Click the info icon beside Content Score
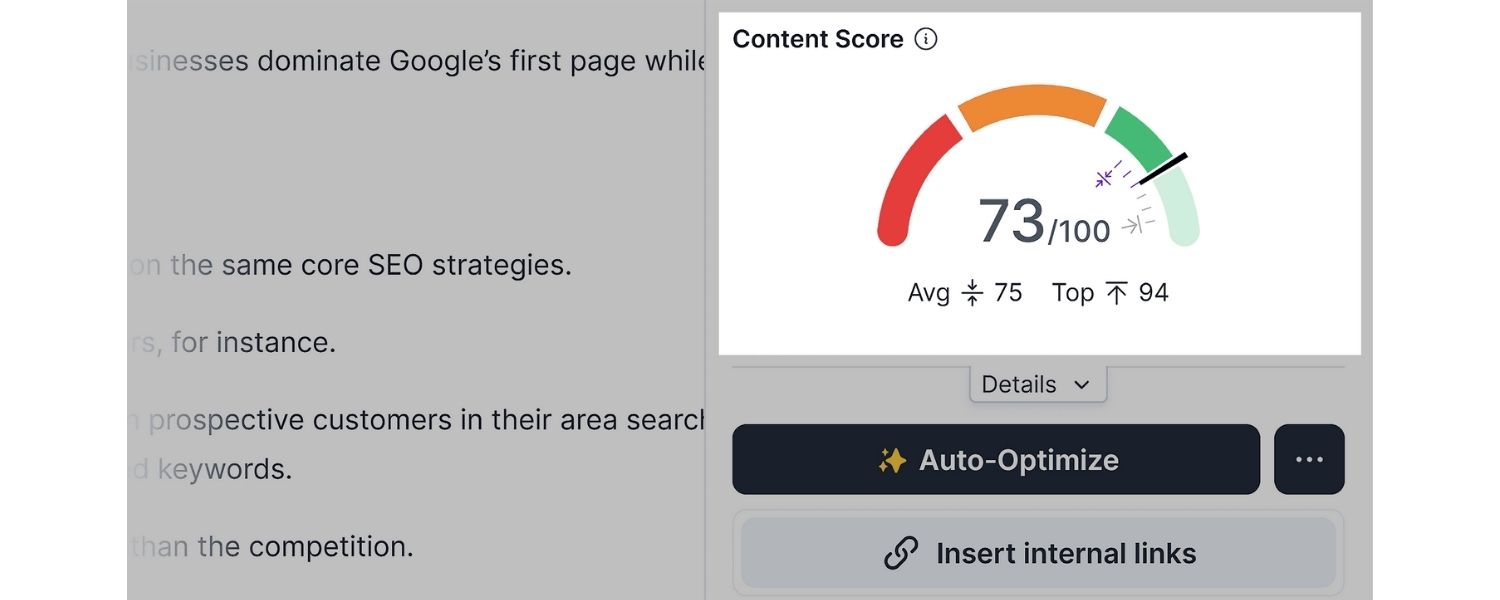 coord(927,40)
